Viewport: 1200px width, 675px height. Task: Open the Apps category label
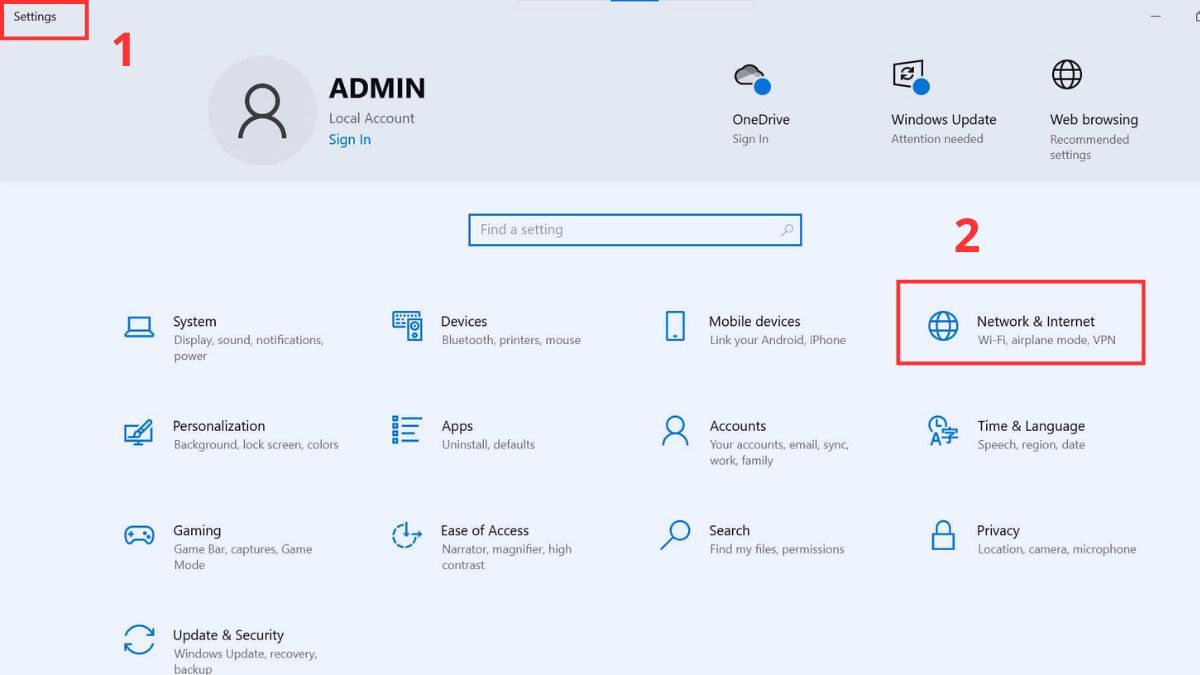tap(458, 426)
